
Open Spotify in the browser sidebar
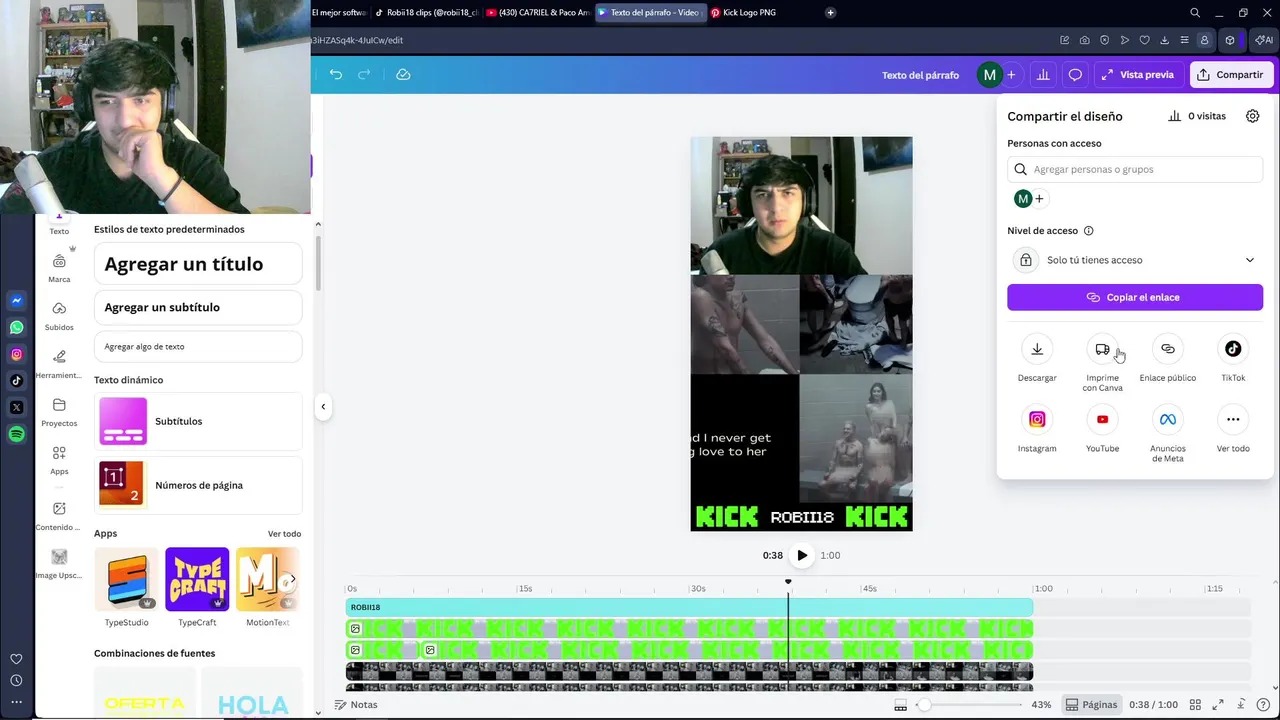(x=16, y=434)
